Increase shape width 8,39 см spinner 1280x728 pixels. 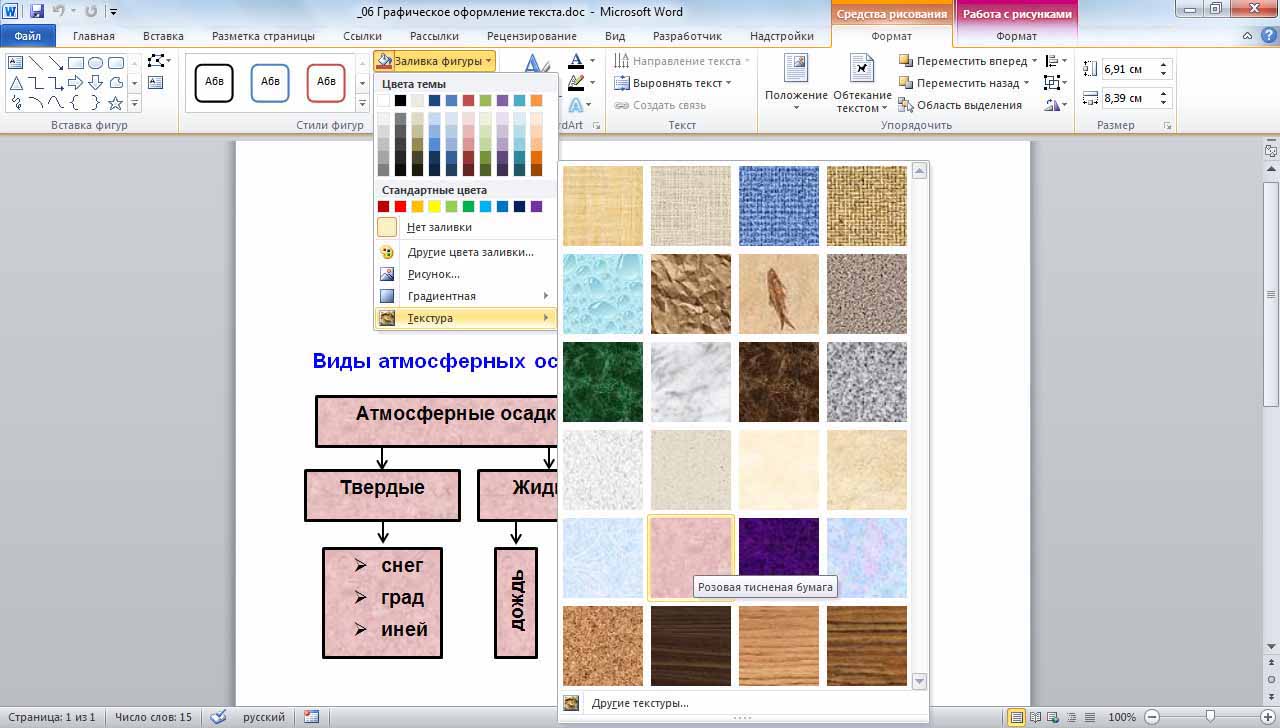click(1163, 93)
